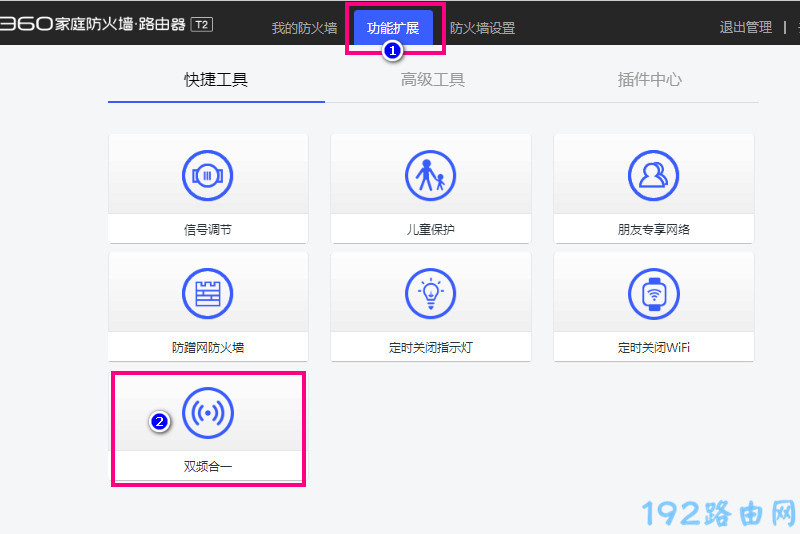Open the 插件中心 tab

[x=650, y=80]
